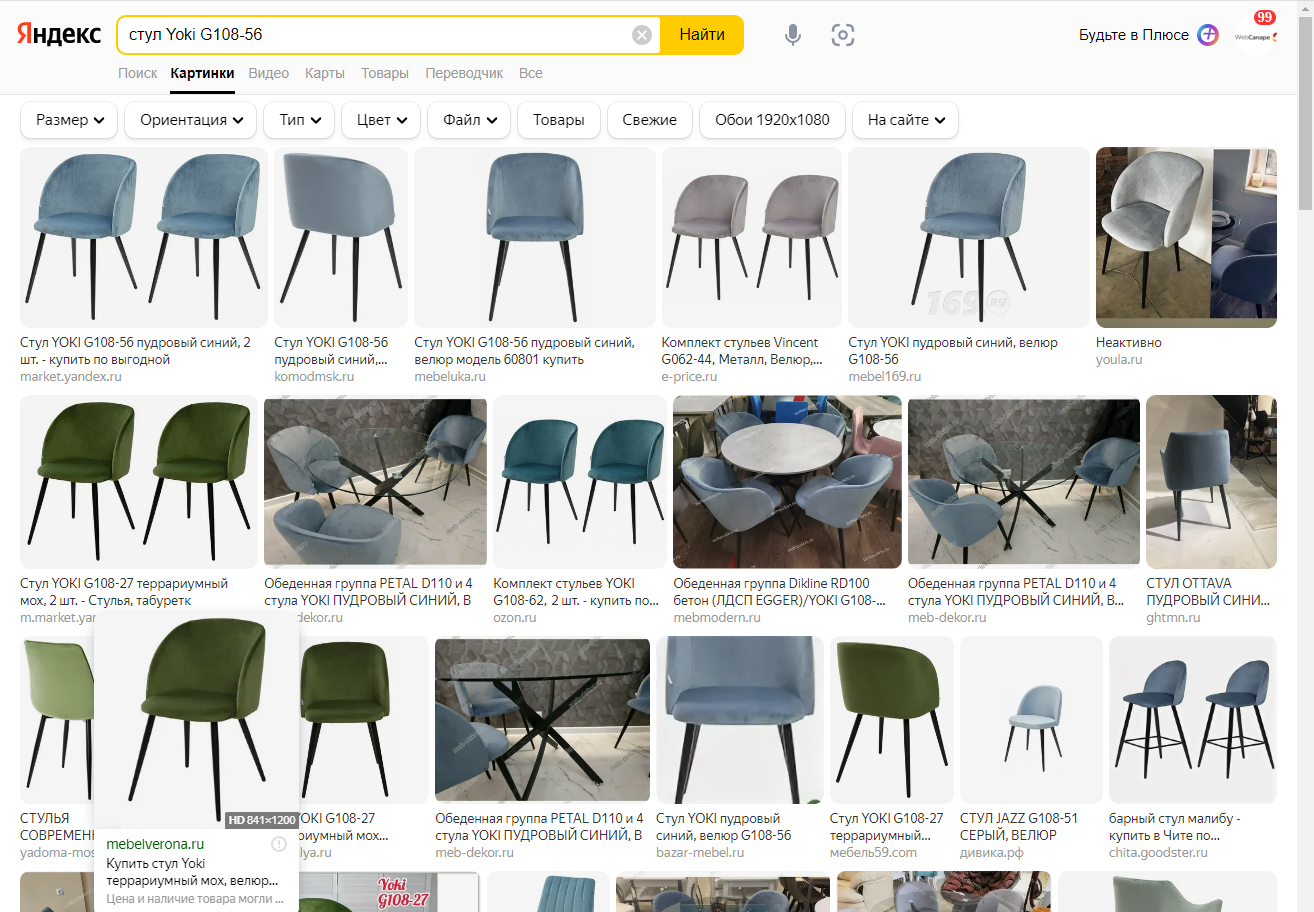Expand the Файл filter dropdown
Viewport: 1314px width, 912px height.
pos(470,120)
